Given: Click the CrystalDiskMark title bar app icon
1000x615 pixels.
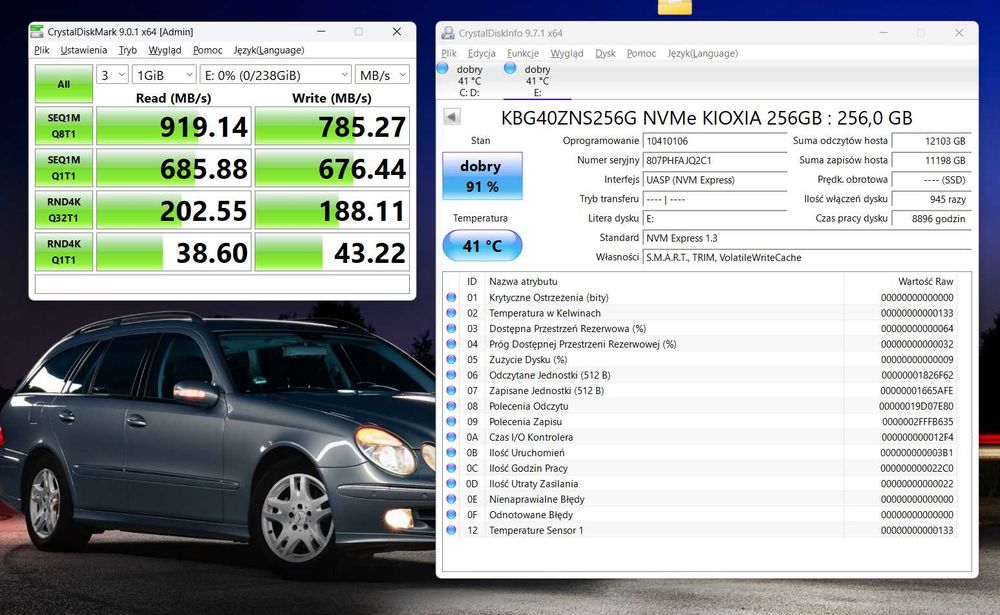Looking at the screenshot, I should coord(37,31).
